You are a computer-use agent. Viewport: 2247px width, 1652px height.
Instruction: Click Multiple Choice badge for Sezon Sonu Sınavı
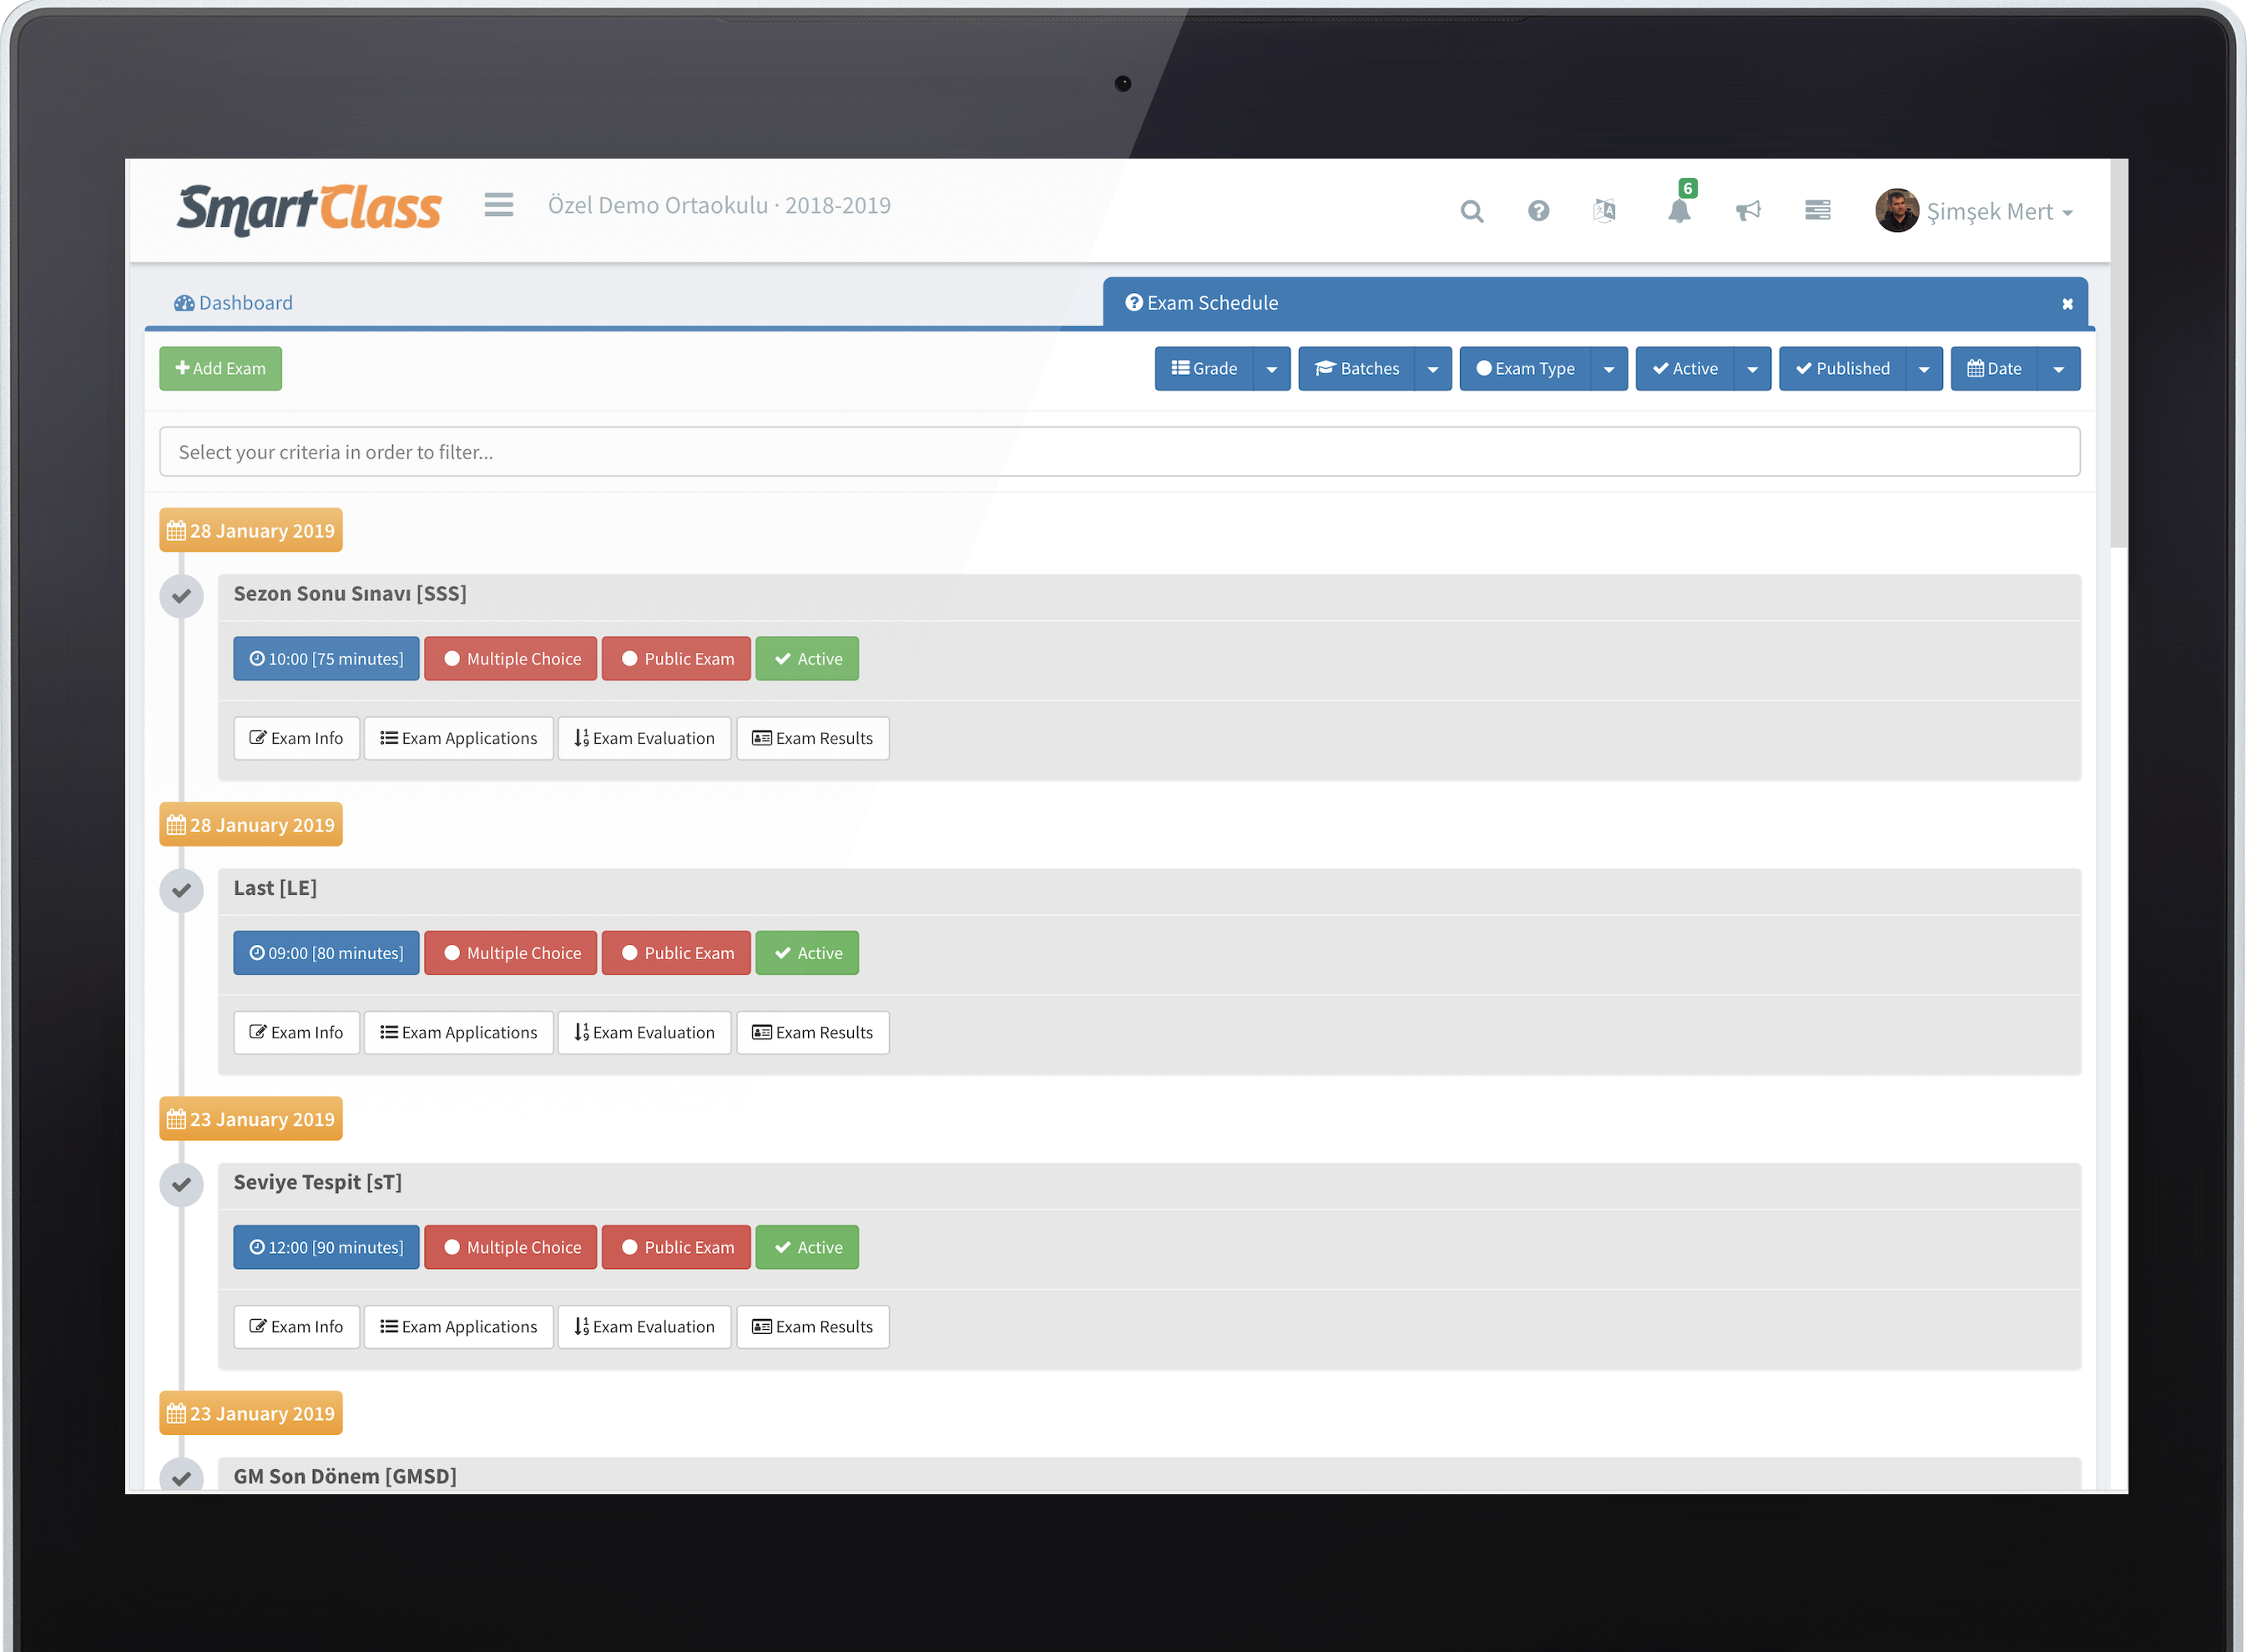[511, 659]
